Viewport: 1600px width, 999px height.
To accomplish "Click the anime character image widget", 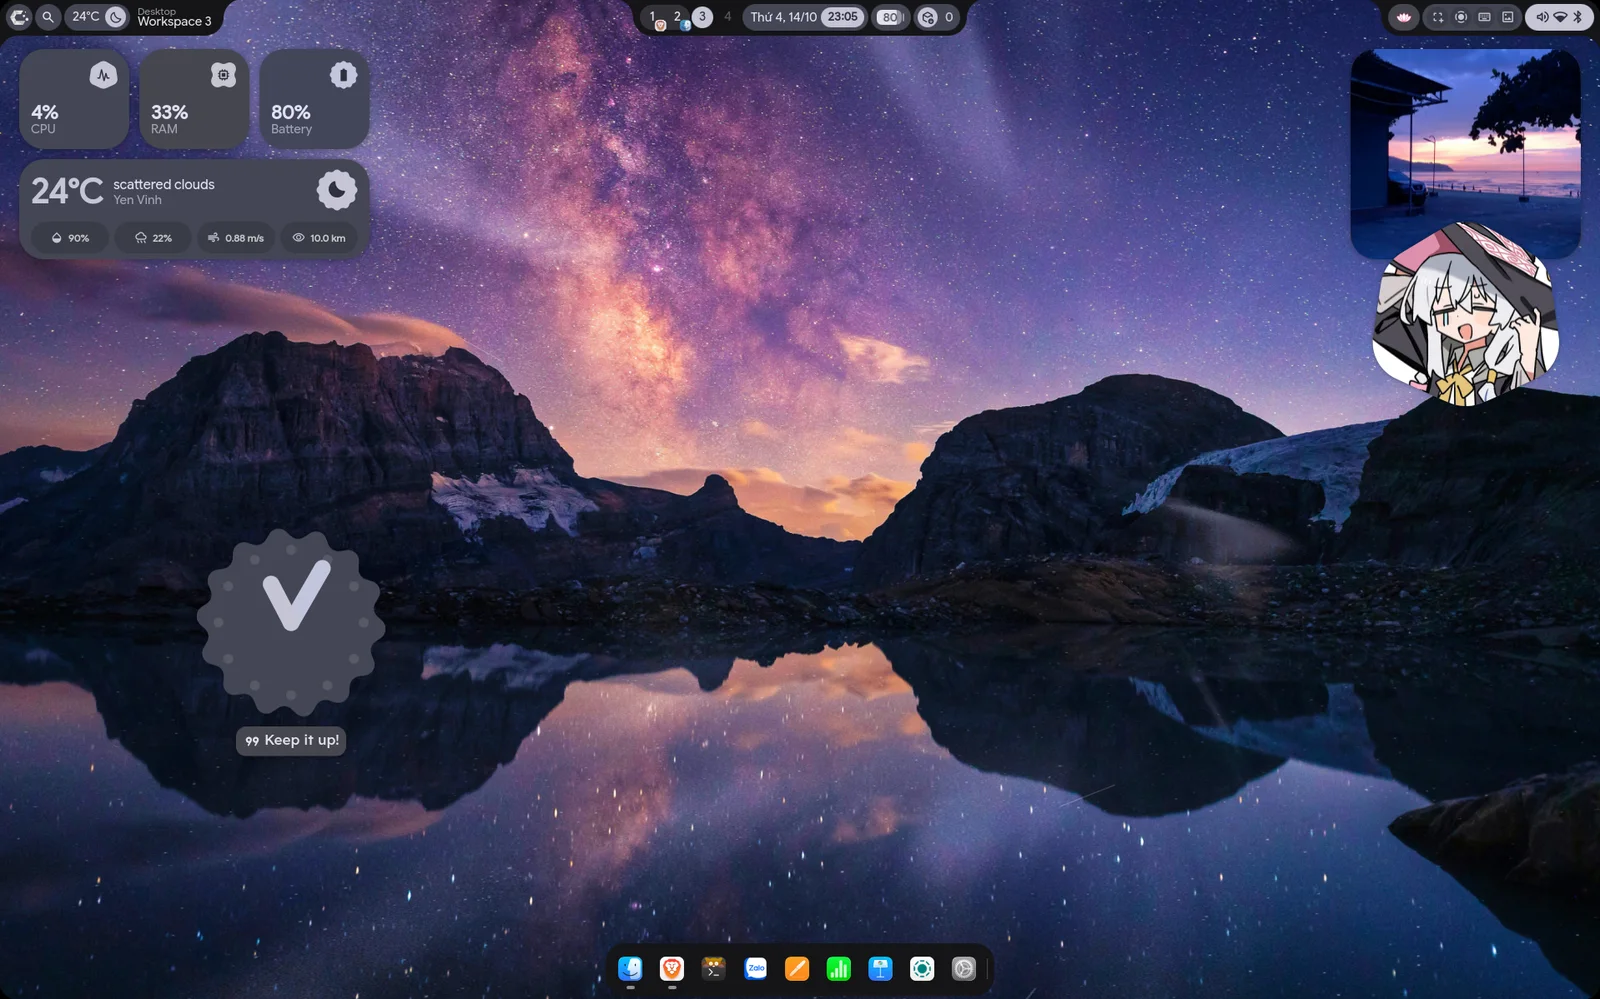I will (x=1465, y=315).
